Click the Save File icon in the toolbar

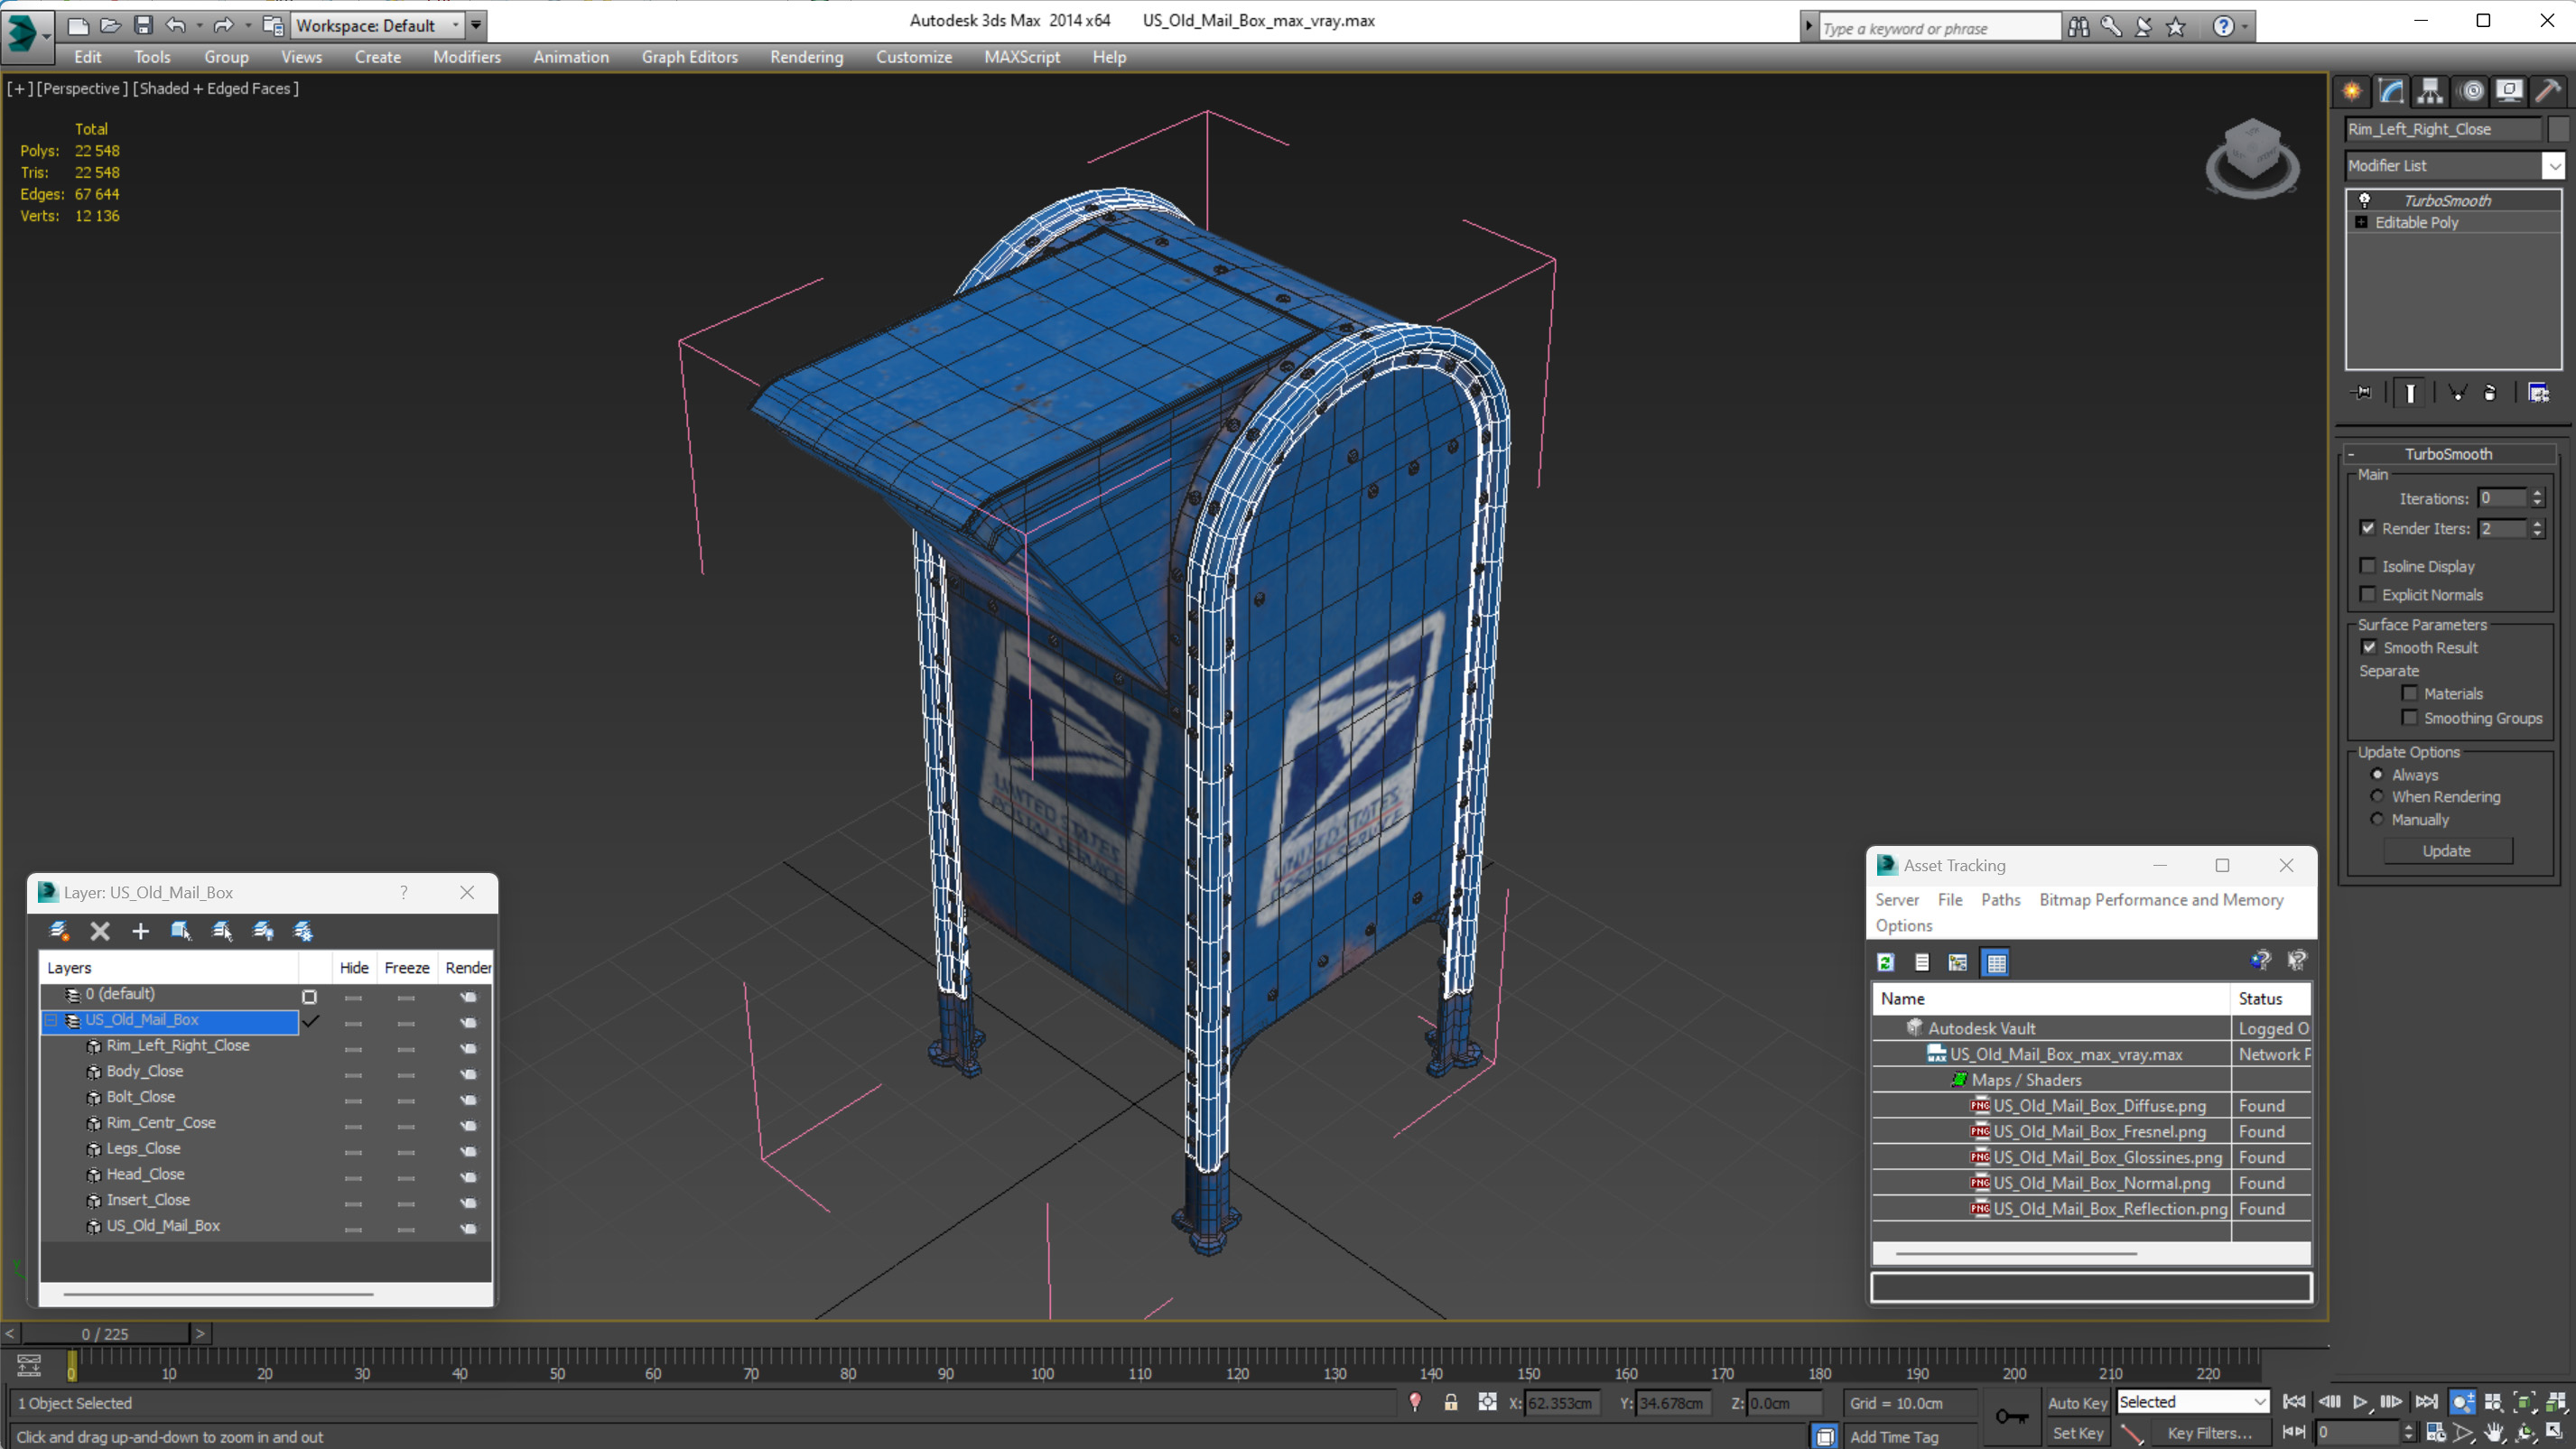(x=143, y=25)
